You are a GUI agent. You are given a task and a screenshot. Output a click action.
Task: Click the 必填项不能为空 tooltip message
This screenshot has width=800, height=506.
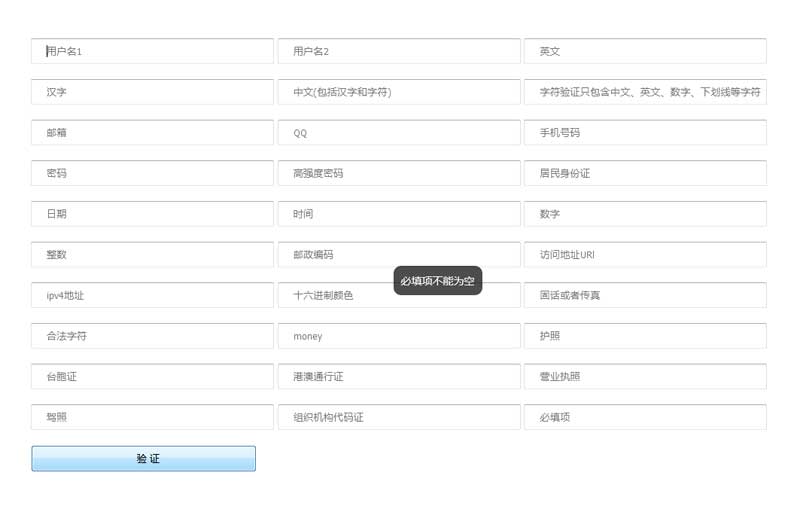(438, 281)
